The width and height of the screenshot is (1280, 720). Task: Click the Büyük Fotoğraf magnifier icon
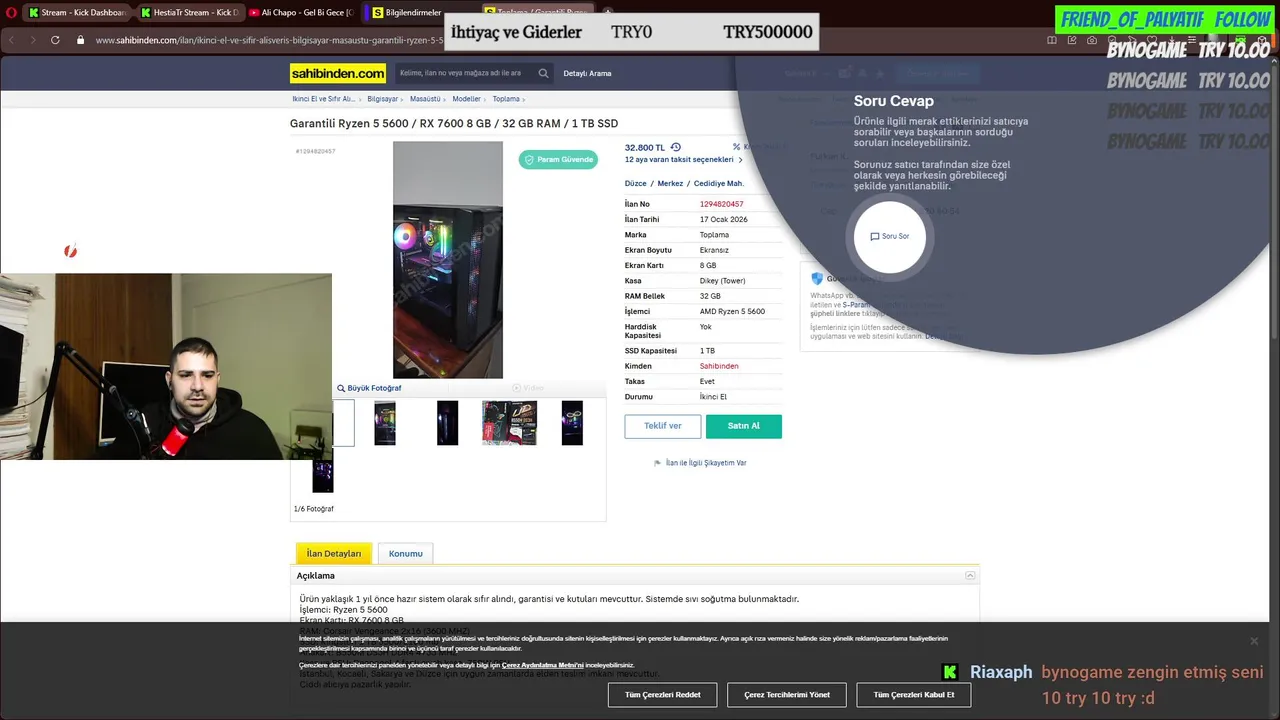341,388
